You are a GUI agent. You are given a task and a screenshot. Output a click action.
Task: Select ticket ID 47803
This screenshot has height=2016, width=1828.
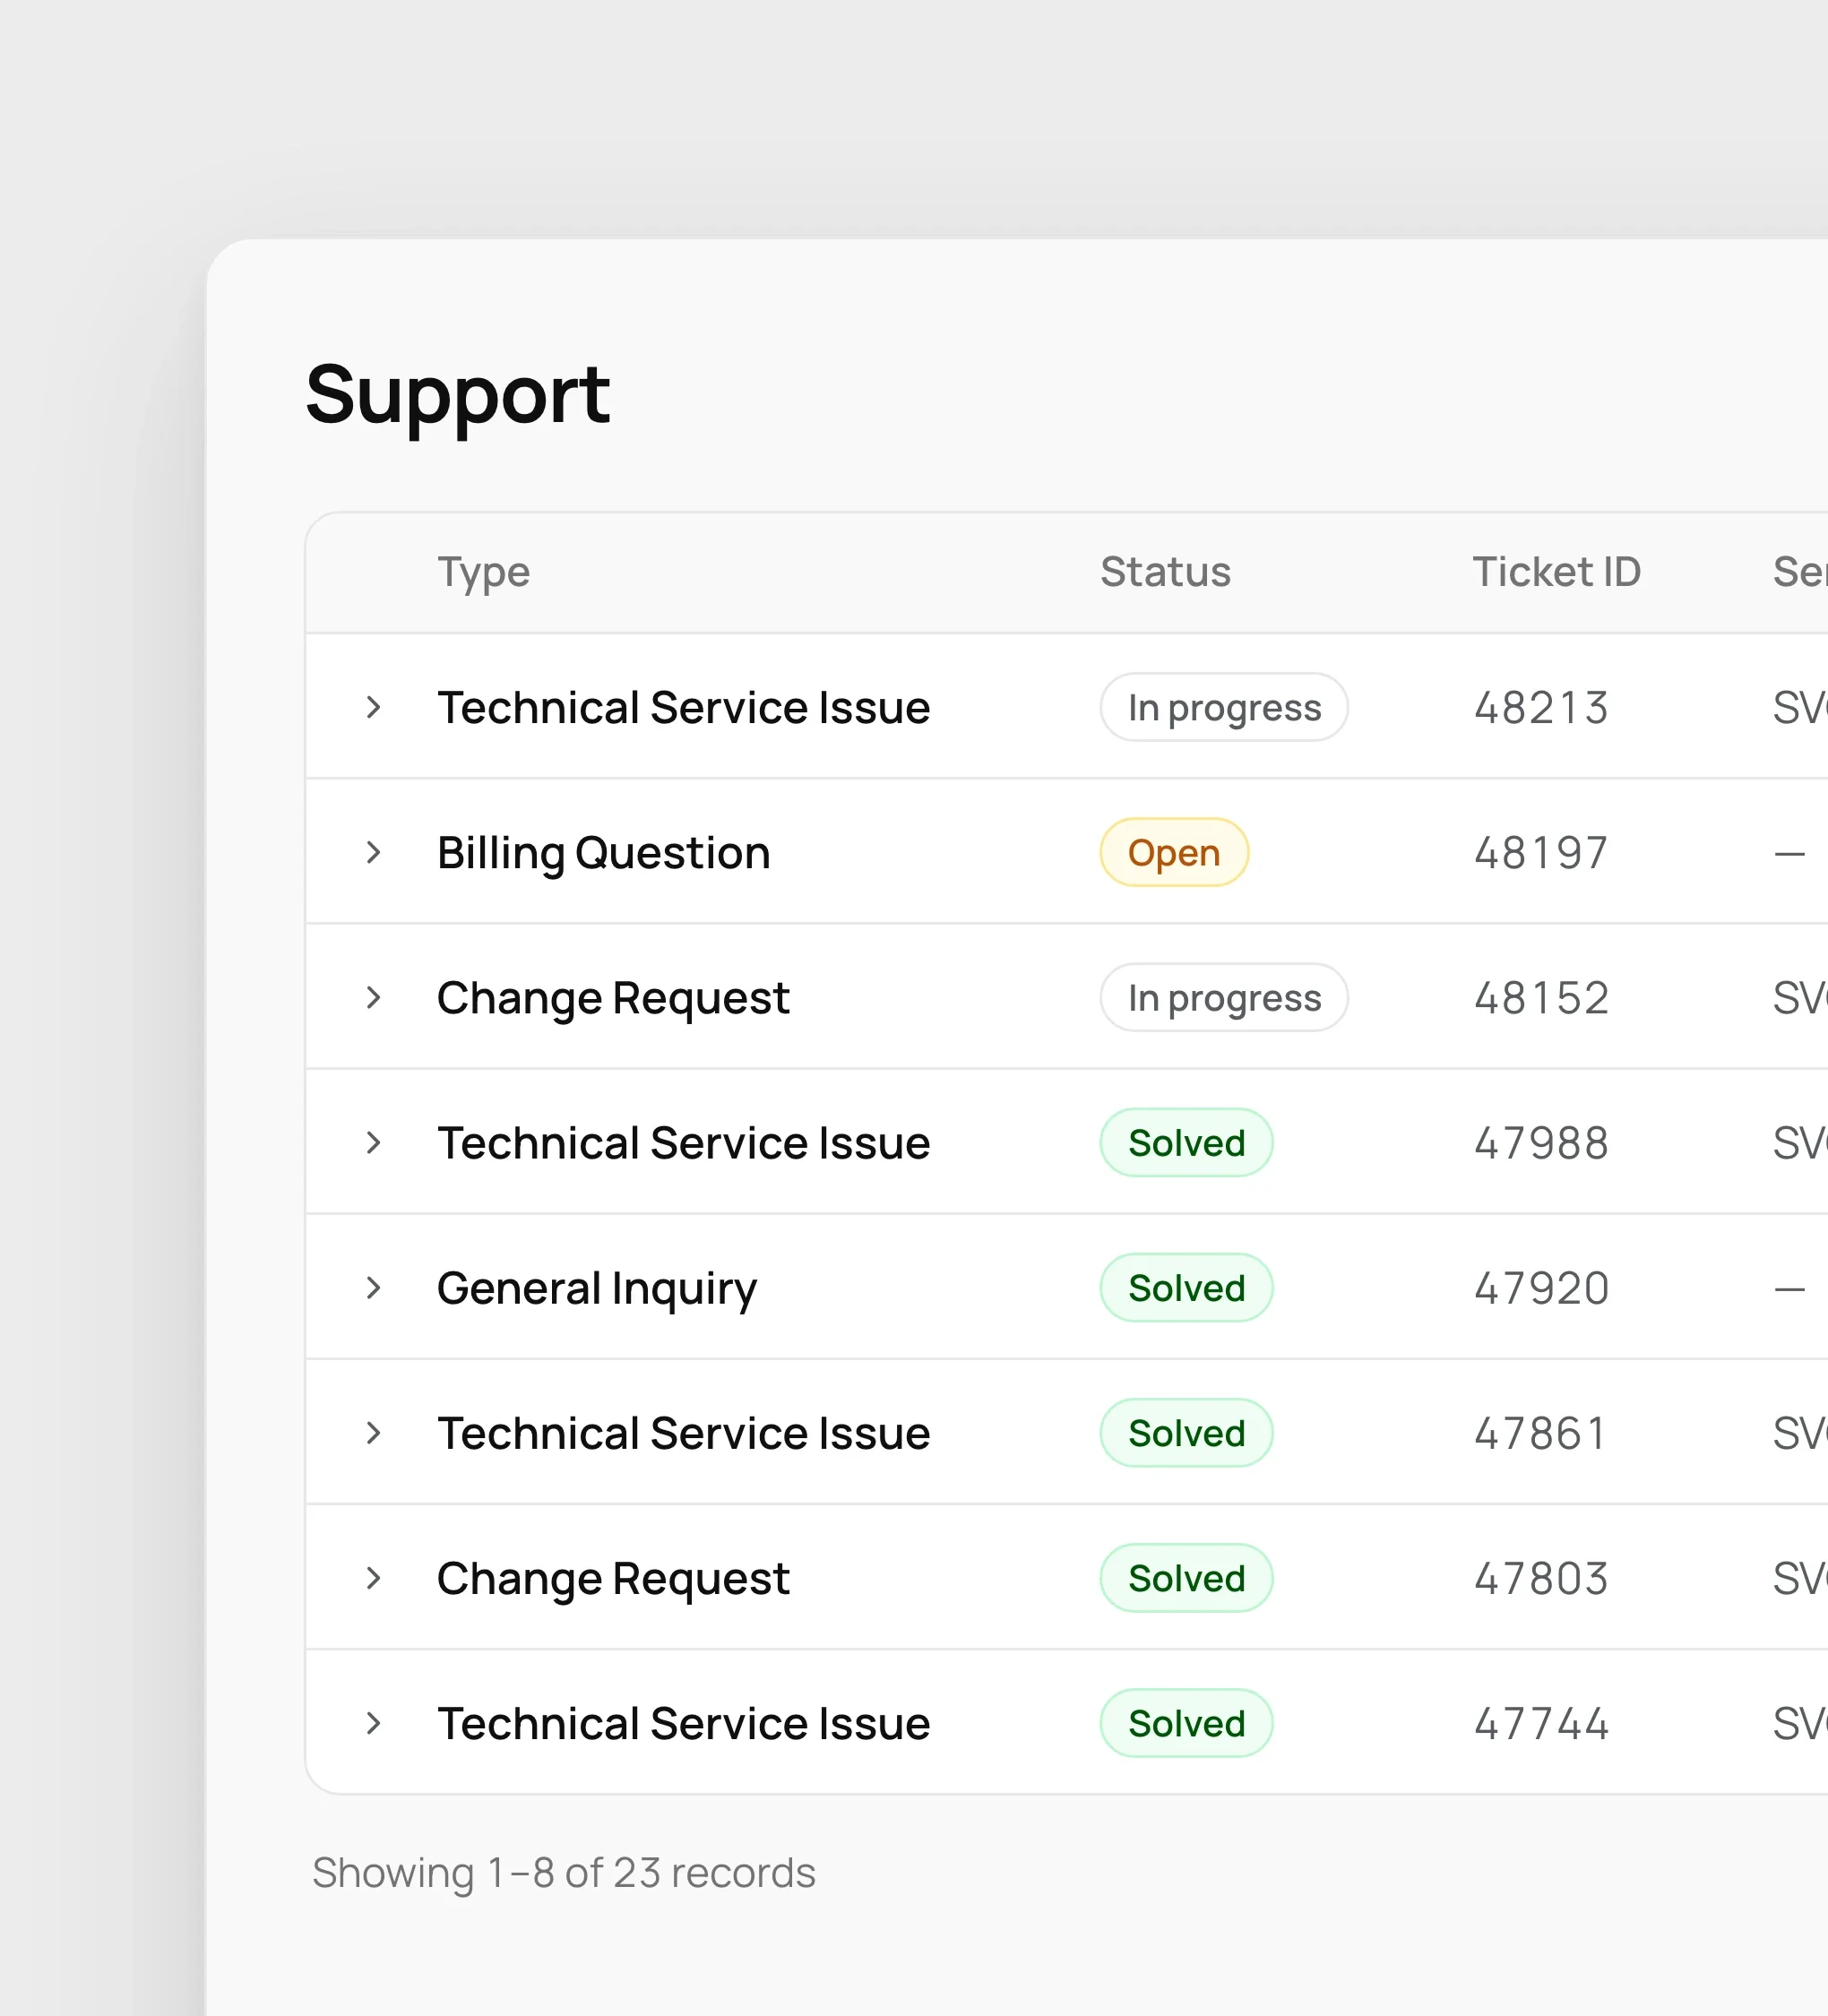(1541, 1579)
